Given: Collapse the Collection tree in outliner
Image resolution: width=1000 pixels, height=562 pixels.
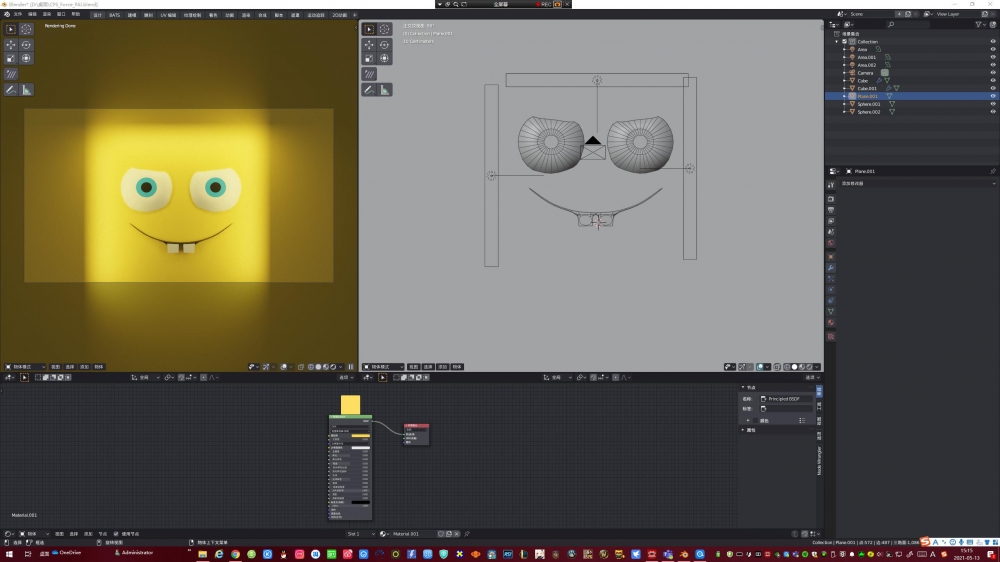Looking at the screenshot, I should (837, 41).
